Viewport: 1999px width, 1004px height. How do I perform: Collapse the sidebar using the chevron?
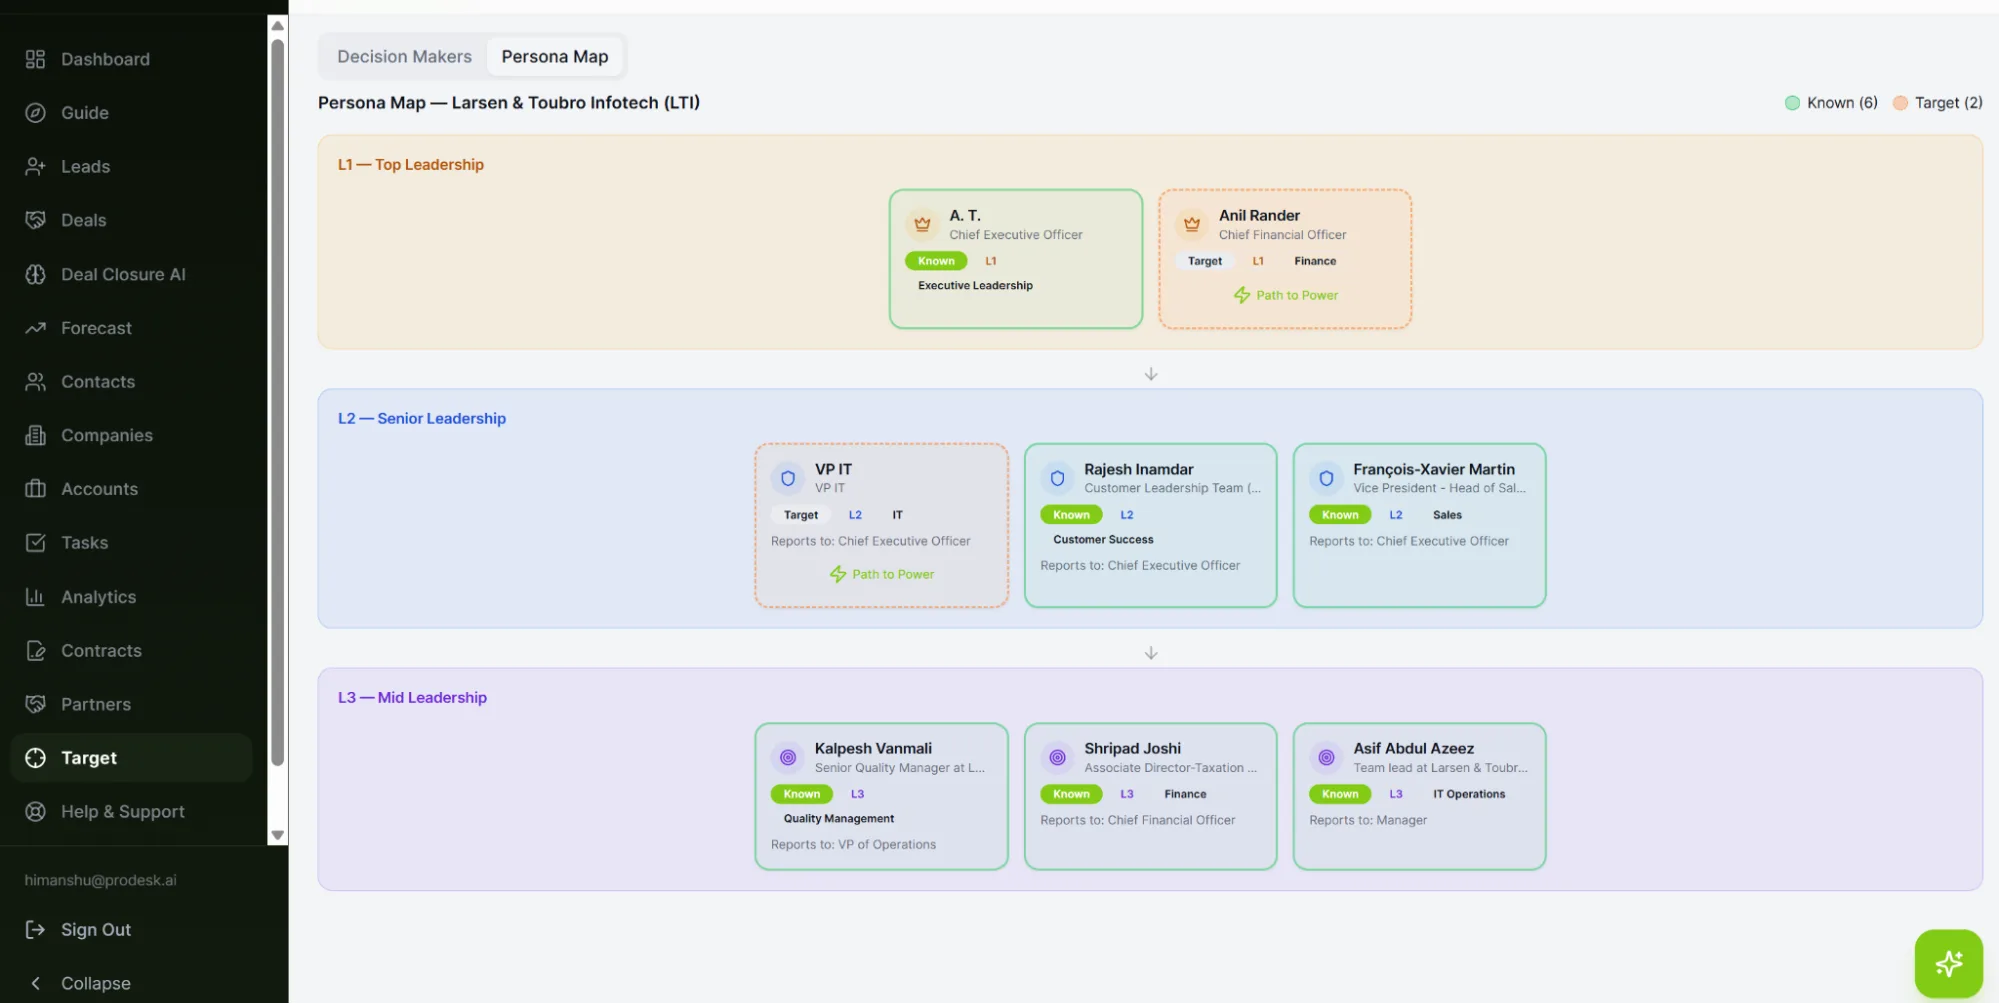coord(35,984)
